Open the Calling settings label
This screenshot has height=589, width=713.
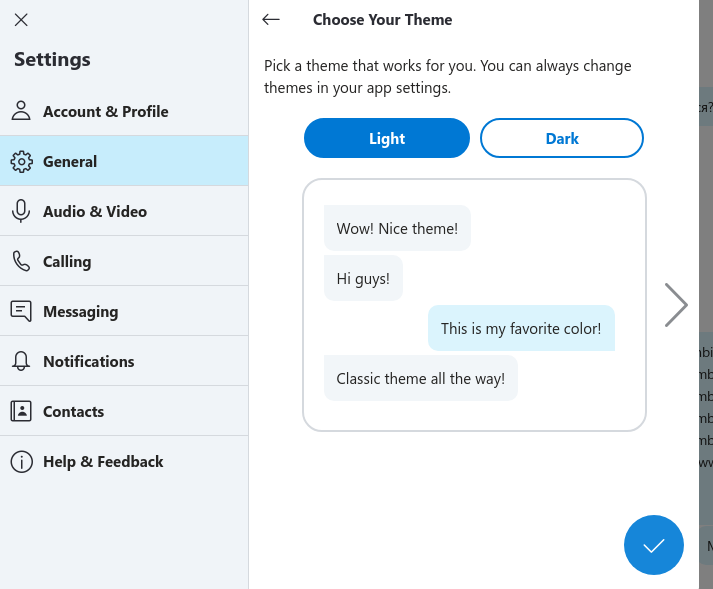tap(67, 261)
